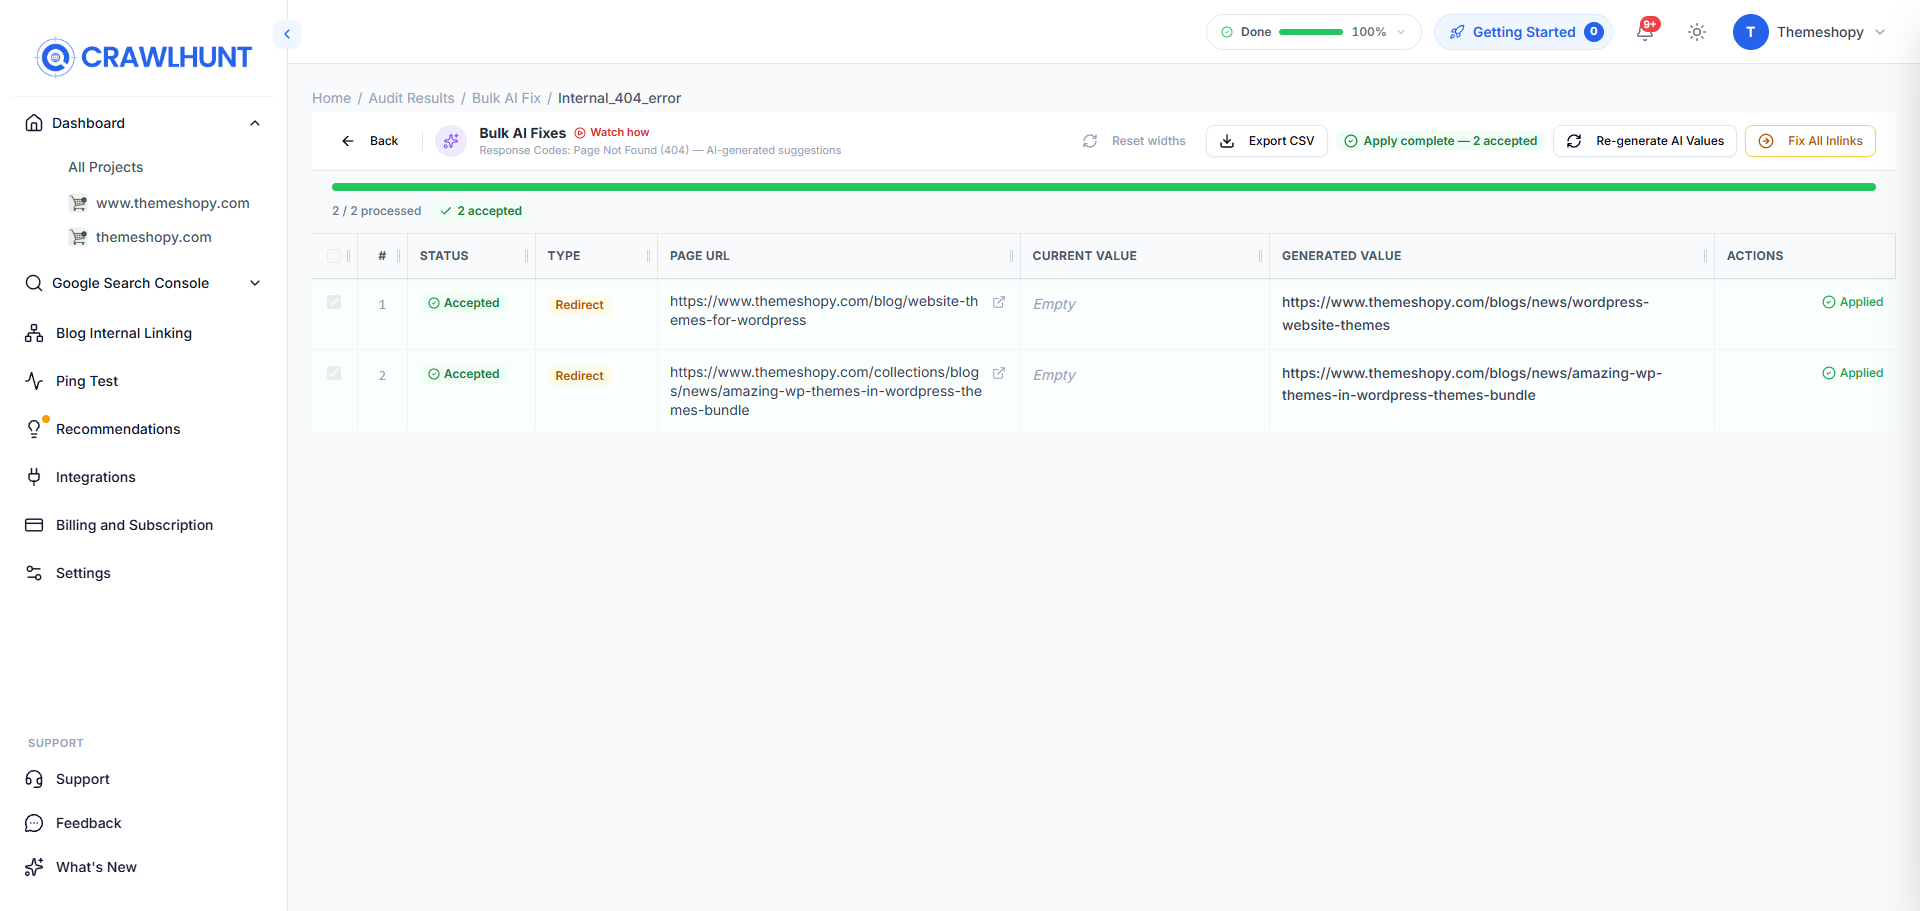Click generated value wordpress-website-themes URL
The height and width of the screenshot is (911, 1920).
click(1465, 313)
